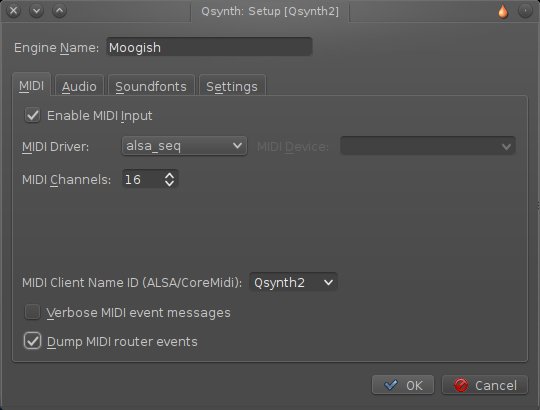Open the Soundfonts tab

[151, 86]
